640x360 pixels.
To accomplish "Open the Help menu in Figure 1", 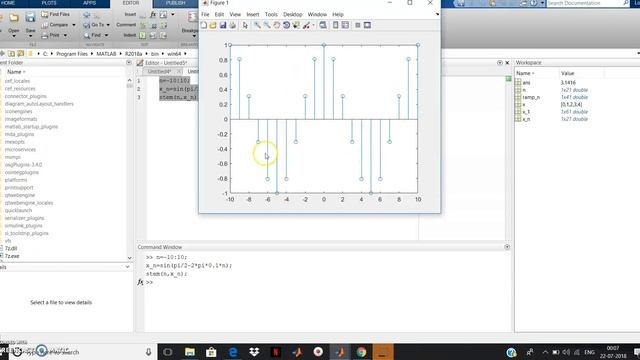I will pyautogui.click(x=338, y=14).
